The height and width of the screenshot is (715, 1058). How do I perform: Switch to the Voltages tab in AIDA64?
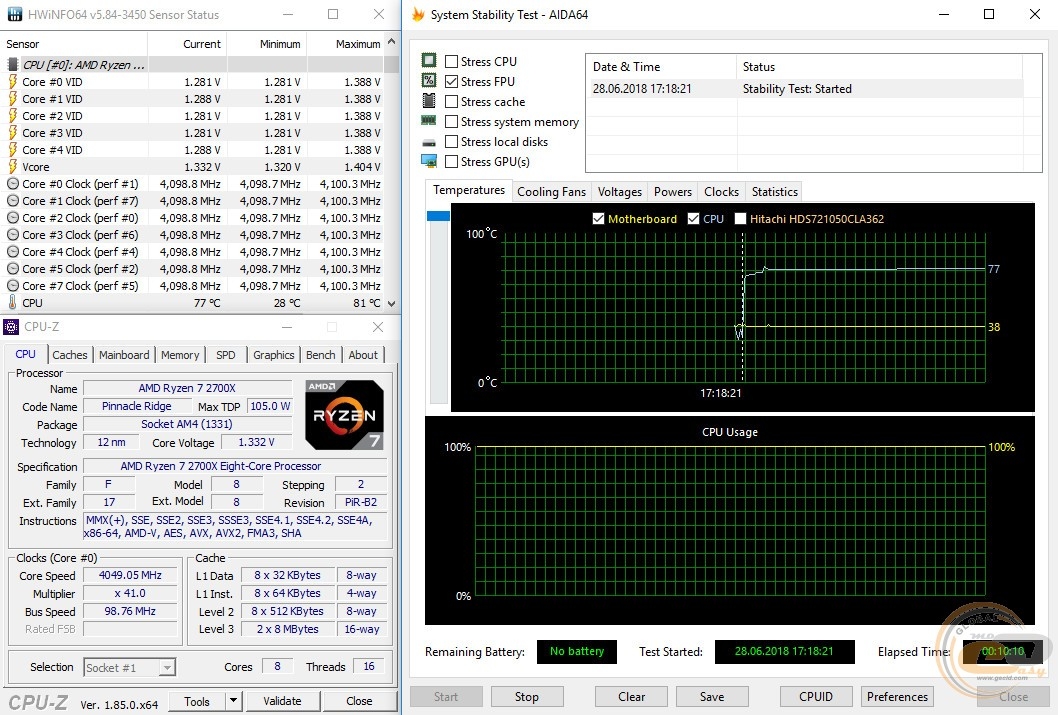619,192
